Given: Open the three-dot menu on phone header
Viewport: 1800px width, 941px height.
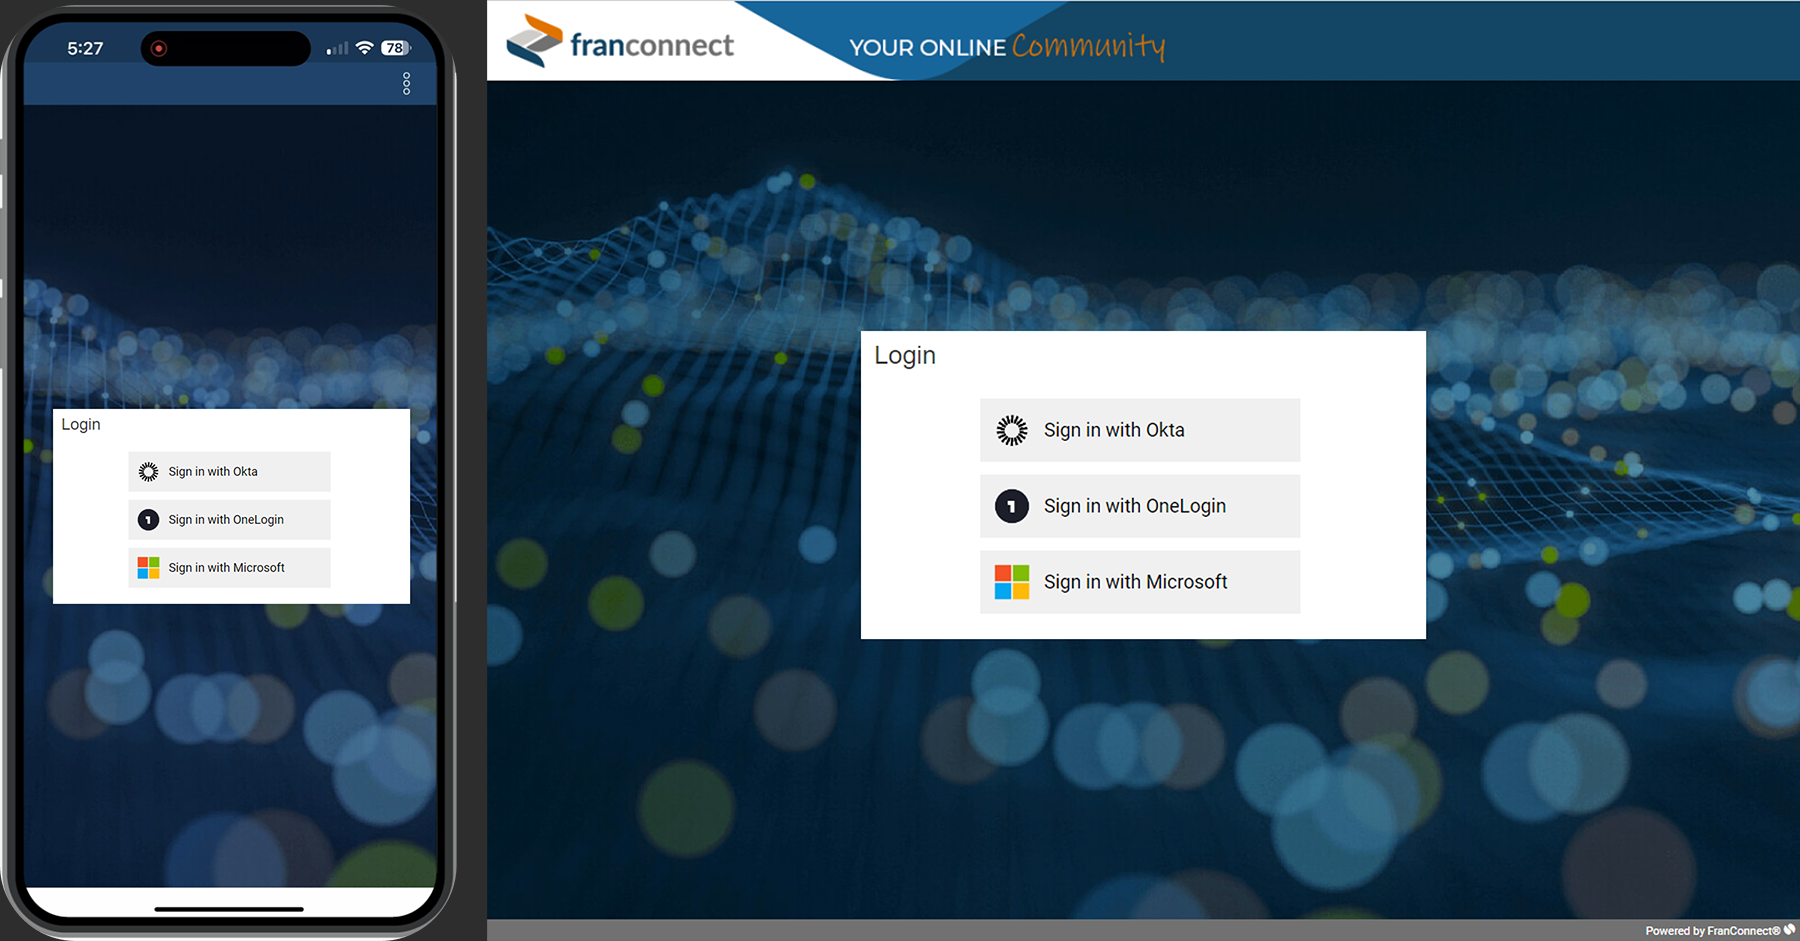Looking at the screenshot, I should point(406,83).
